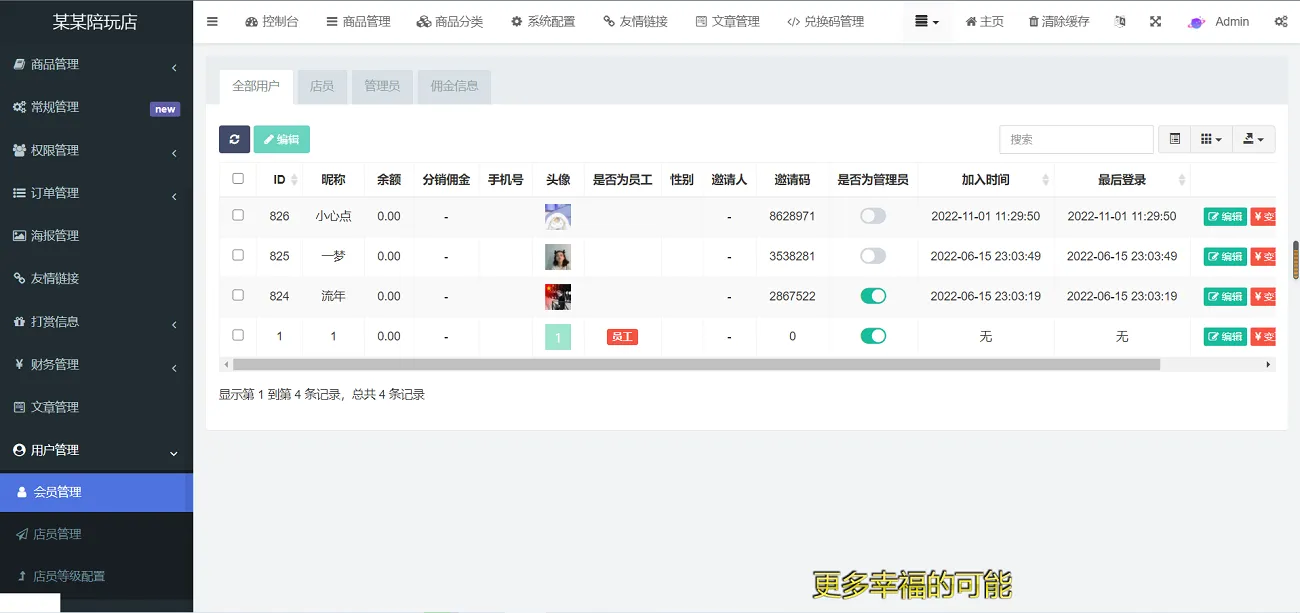Click the refresh icon above the table
Screen dimensions: 1300x613
[234, 139]
